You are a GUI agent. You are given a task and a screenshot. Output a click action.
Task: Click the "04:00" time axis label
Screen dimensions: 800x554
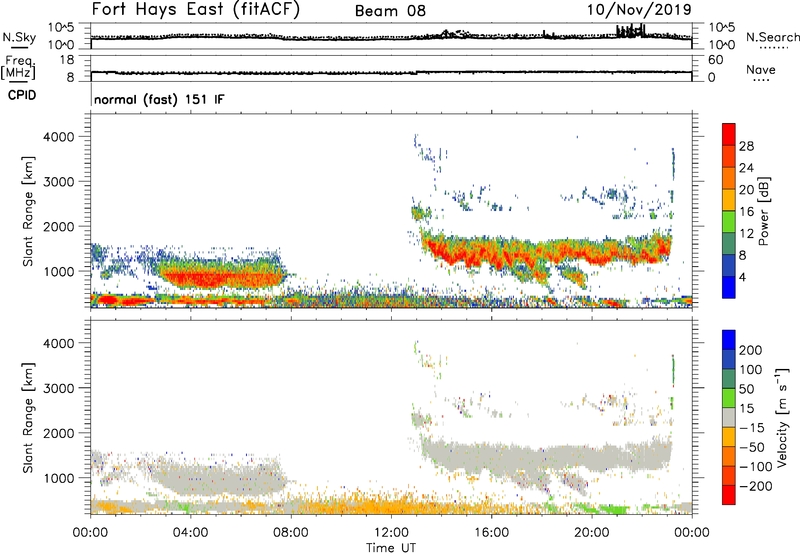(x=190, y=533)
